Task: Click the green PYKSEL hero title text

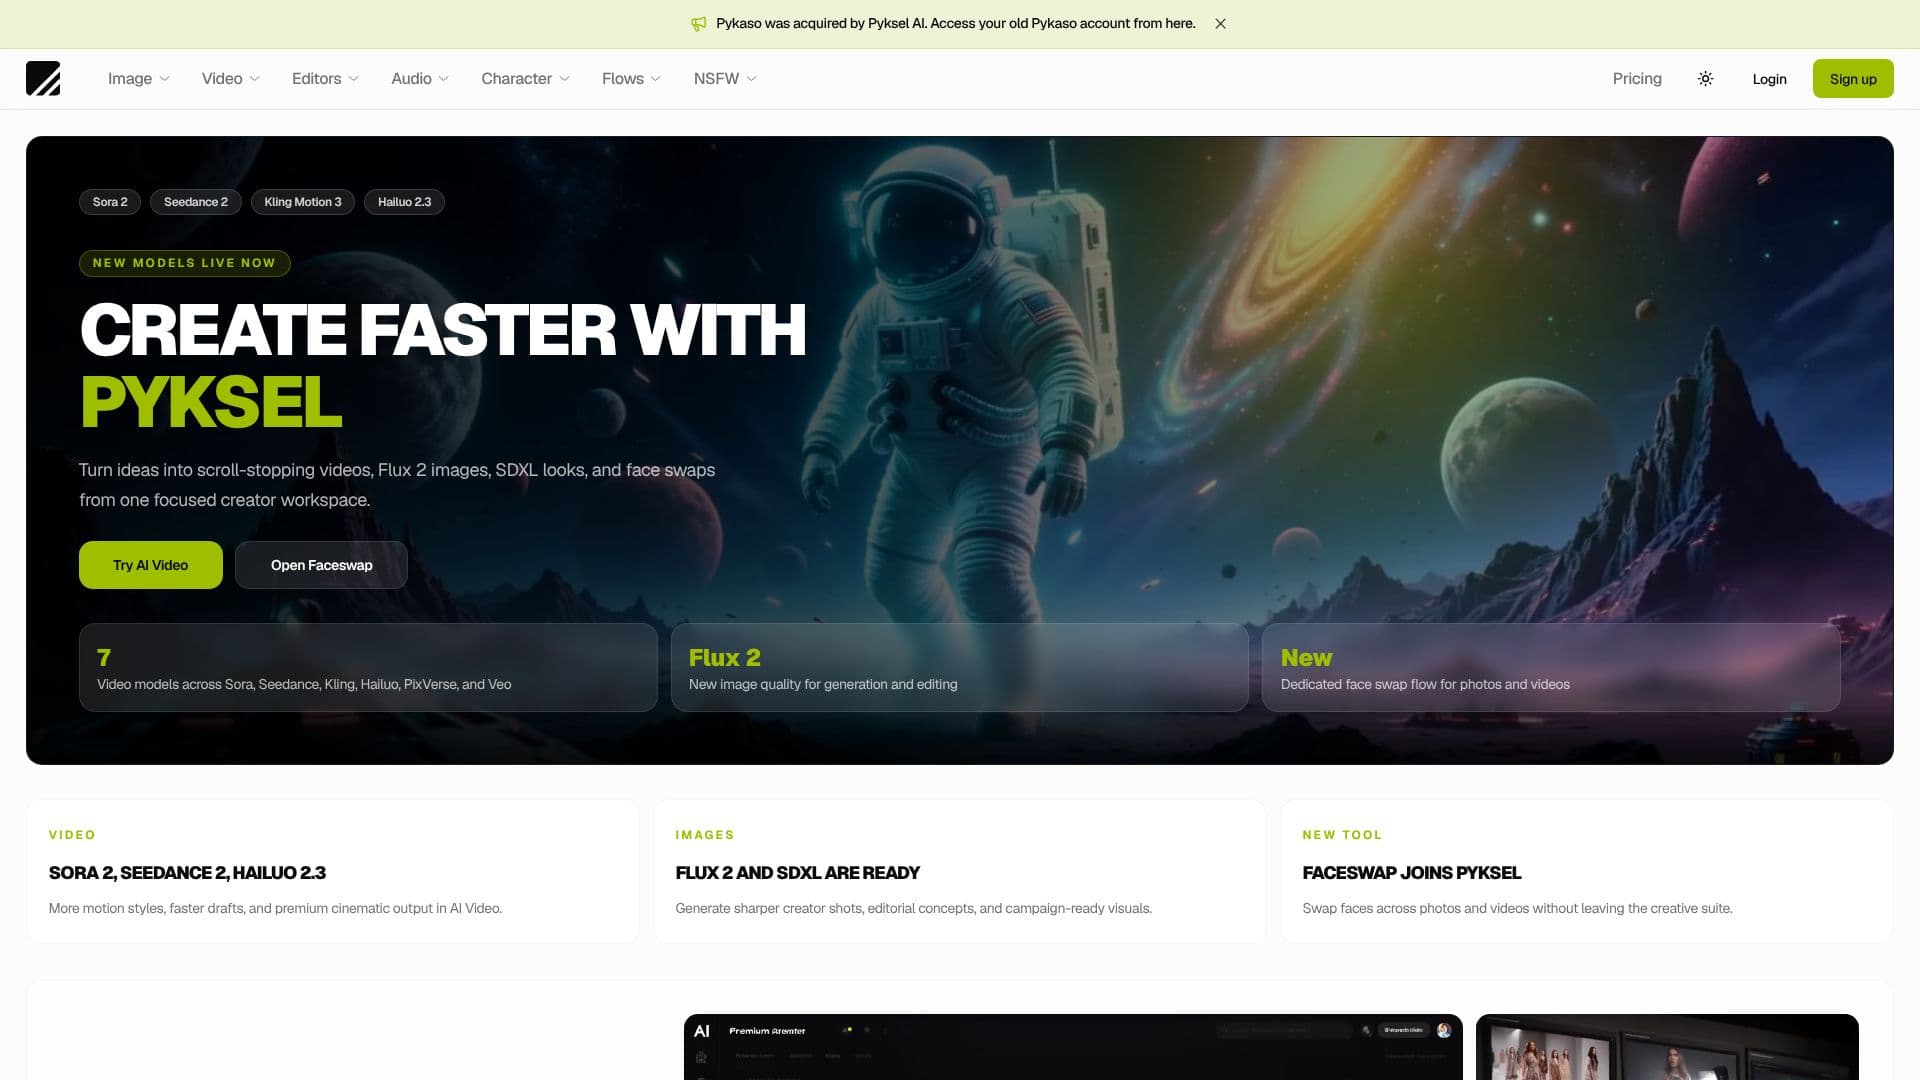Action: click(x=211, y=402)
